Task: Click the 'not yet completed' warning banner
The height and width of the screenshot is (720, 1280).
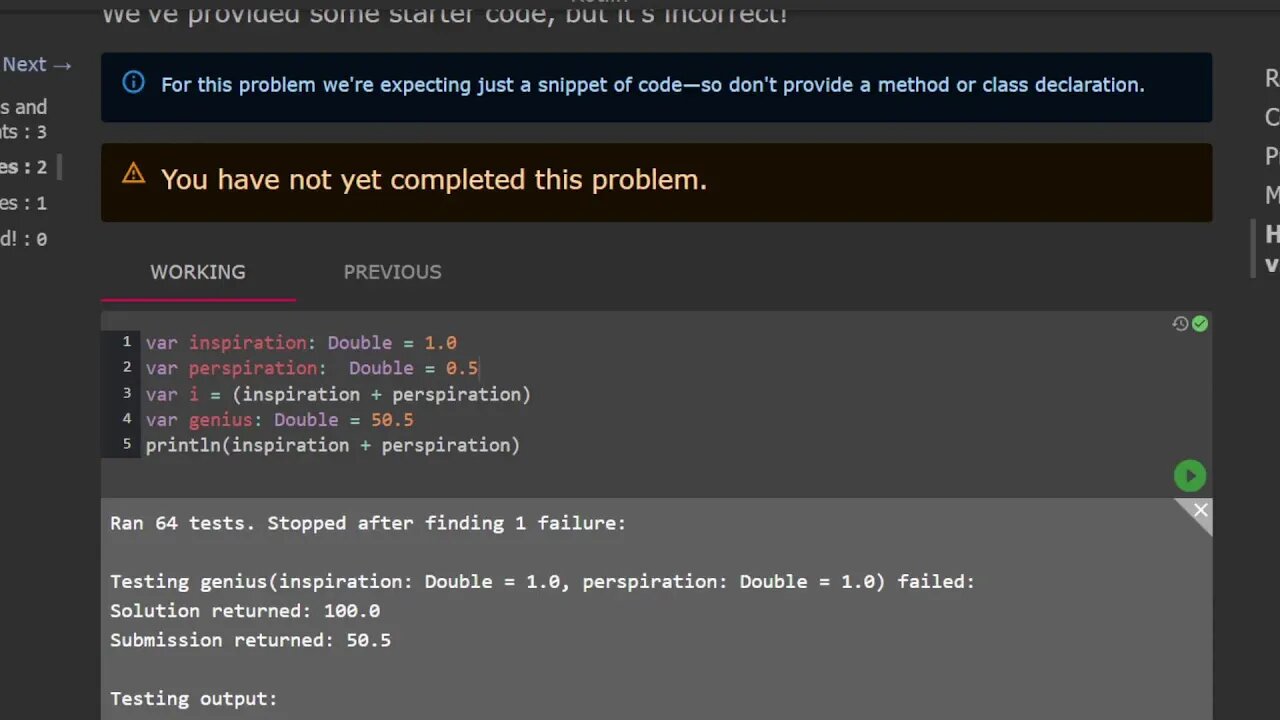Action: (x=656, y=182)
